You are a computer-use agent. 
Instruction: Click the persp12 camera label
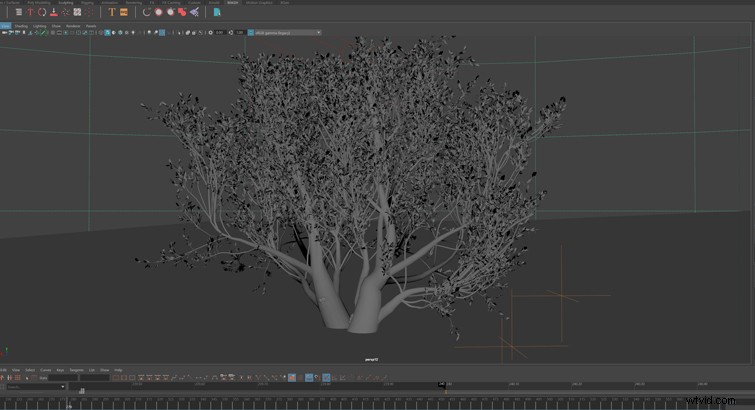point(371,359)
